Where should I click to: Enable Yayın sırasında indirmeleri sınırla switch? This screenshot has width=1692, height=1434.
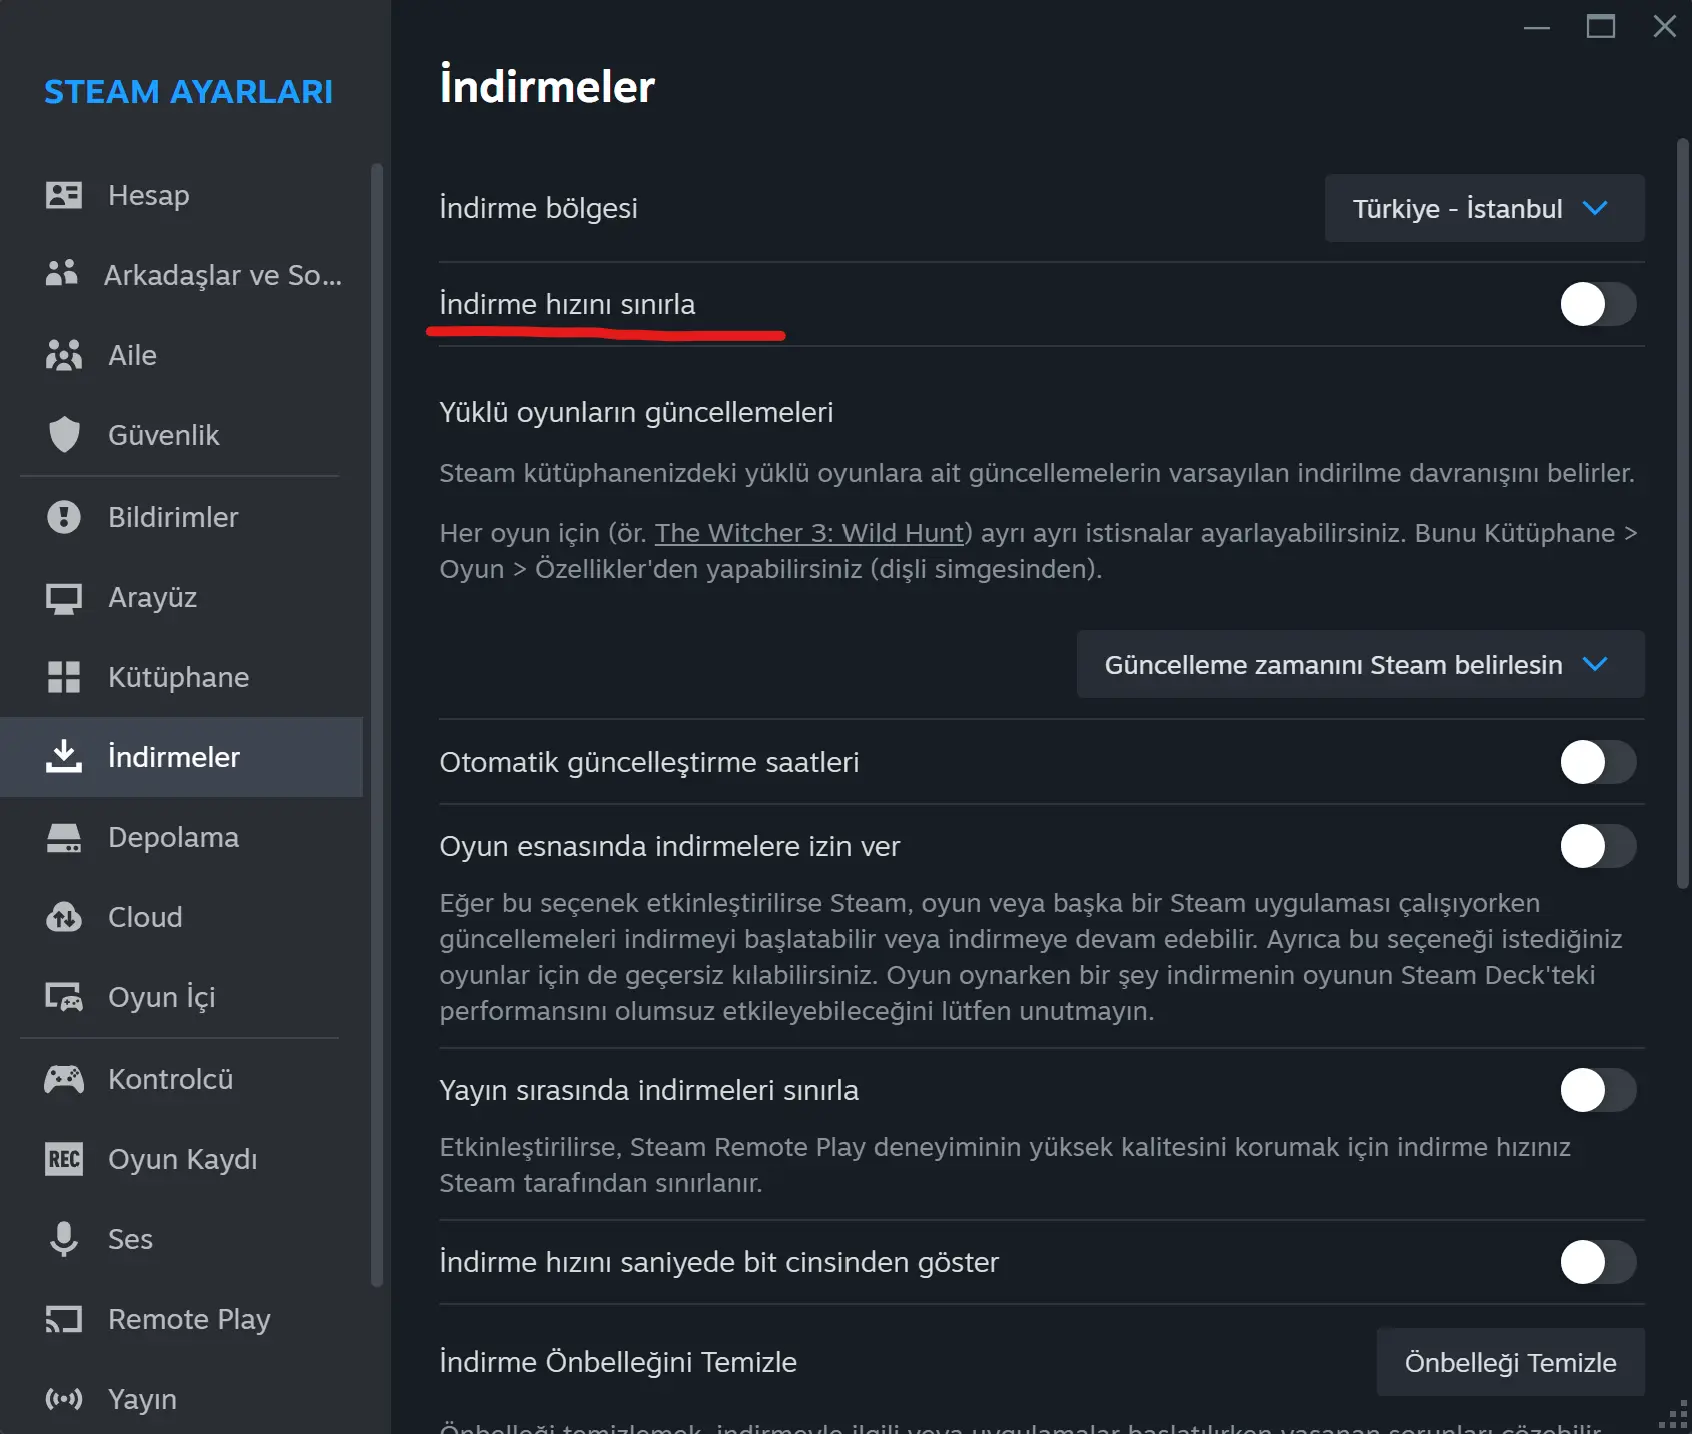pos(1598,1090)
